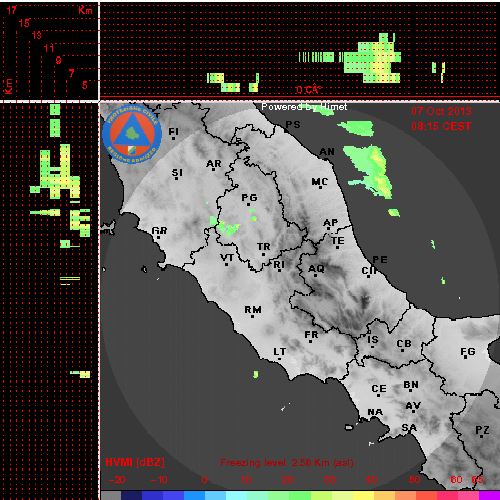Click the '7' km height axis label
The width and height of the screenshot is (500, 500).
(71, 73)
